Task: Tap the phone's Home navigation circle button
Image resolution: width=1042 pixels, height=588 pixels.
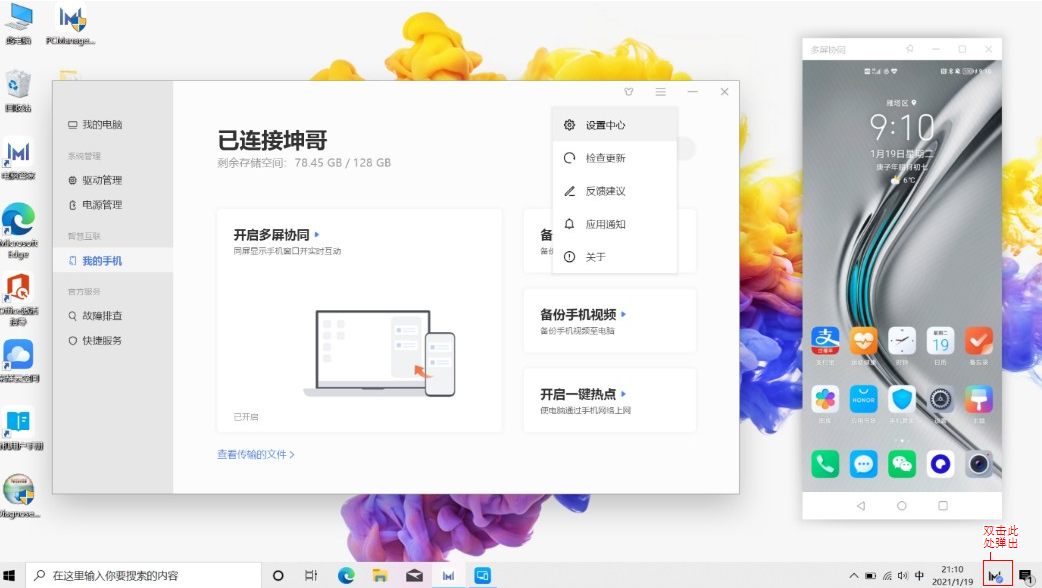Action: click(902, 506)
